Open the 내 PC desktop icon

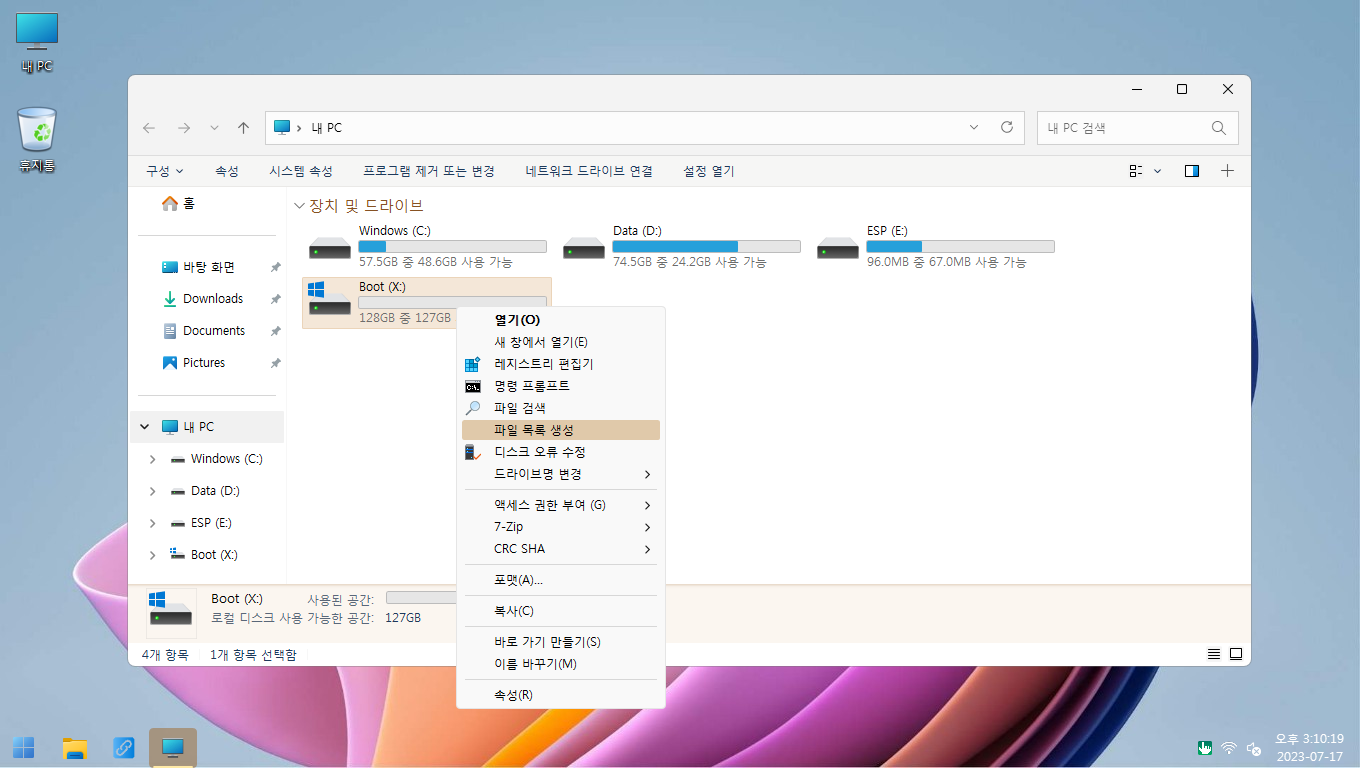(x=37, y=42)
